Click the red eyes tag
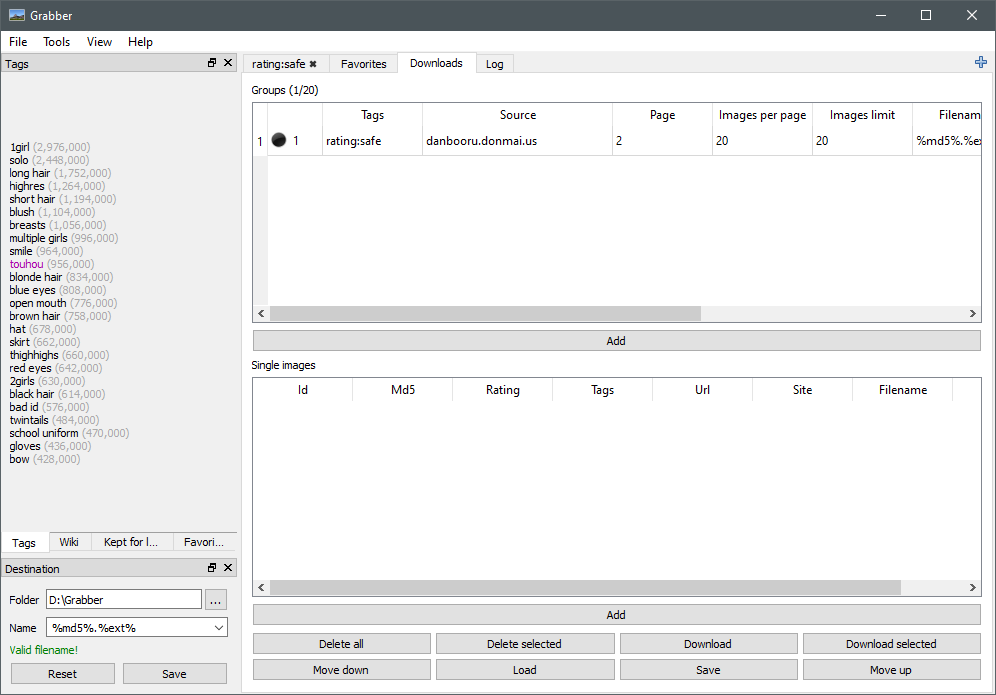The width and height of the screenshot is (996, 695). [30, 368]
